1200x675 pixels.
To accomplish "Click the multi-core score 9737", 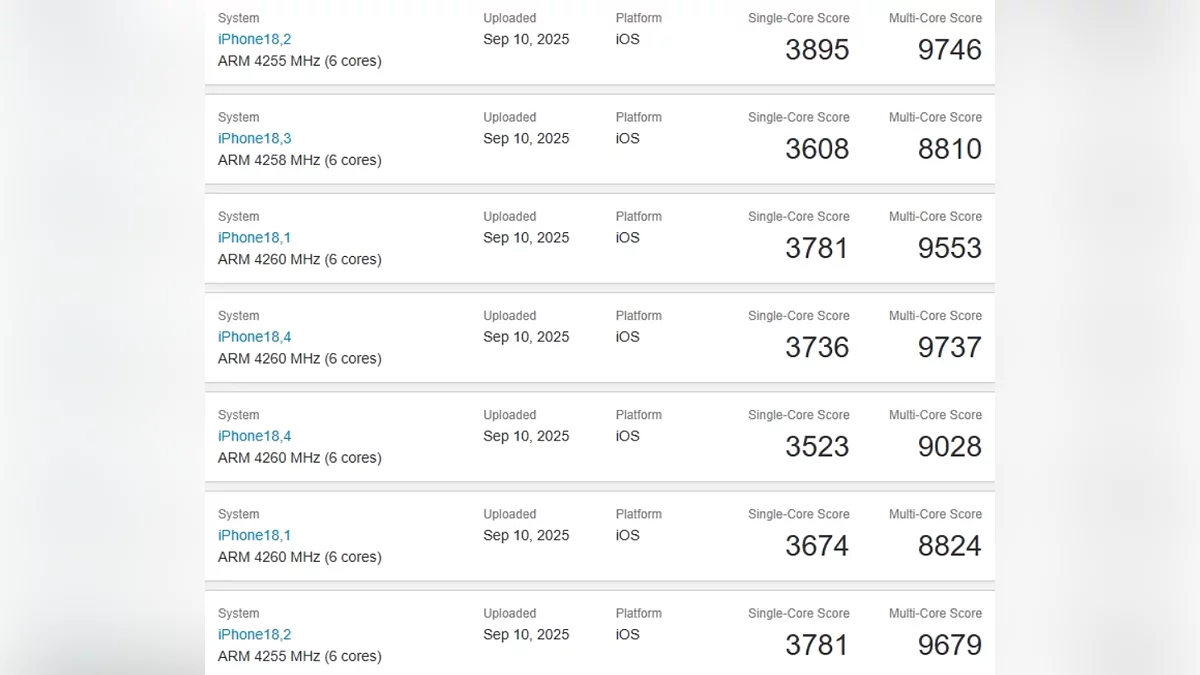I will pos(949,347).
